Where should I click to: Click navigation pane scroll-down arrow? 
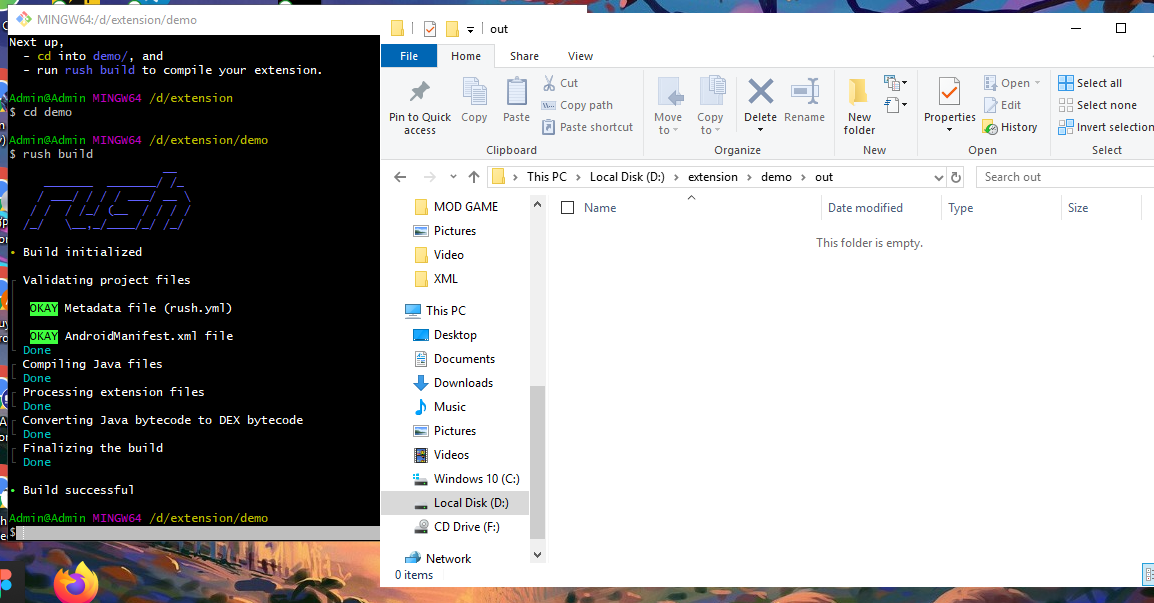click(x=537, y=555)
